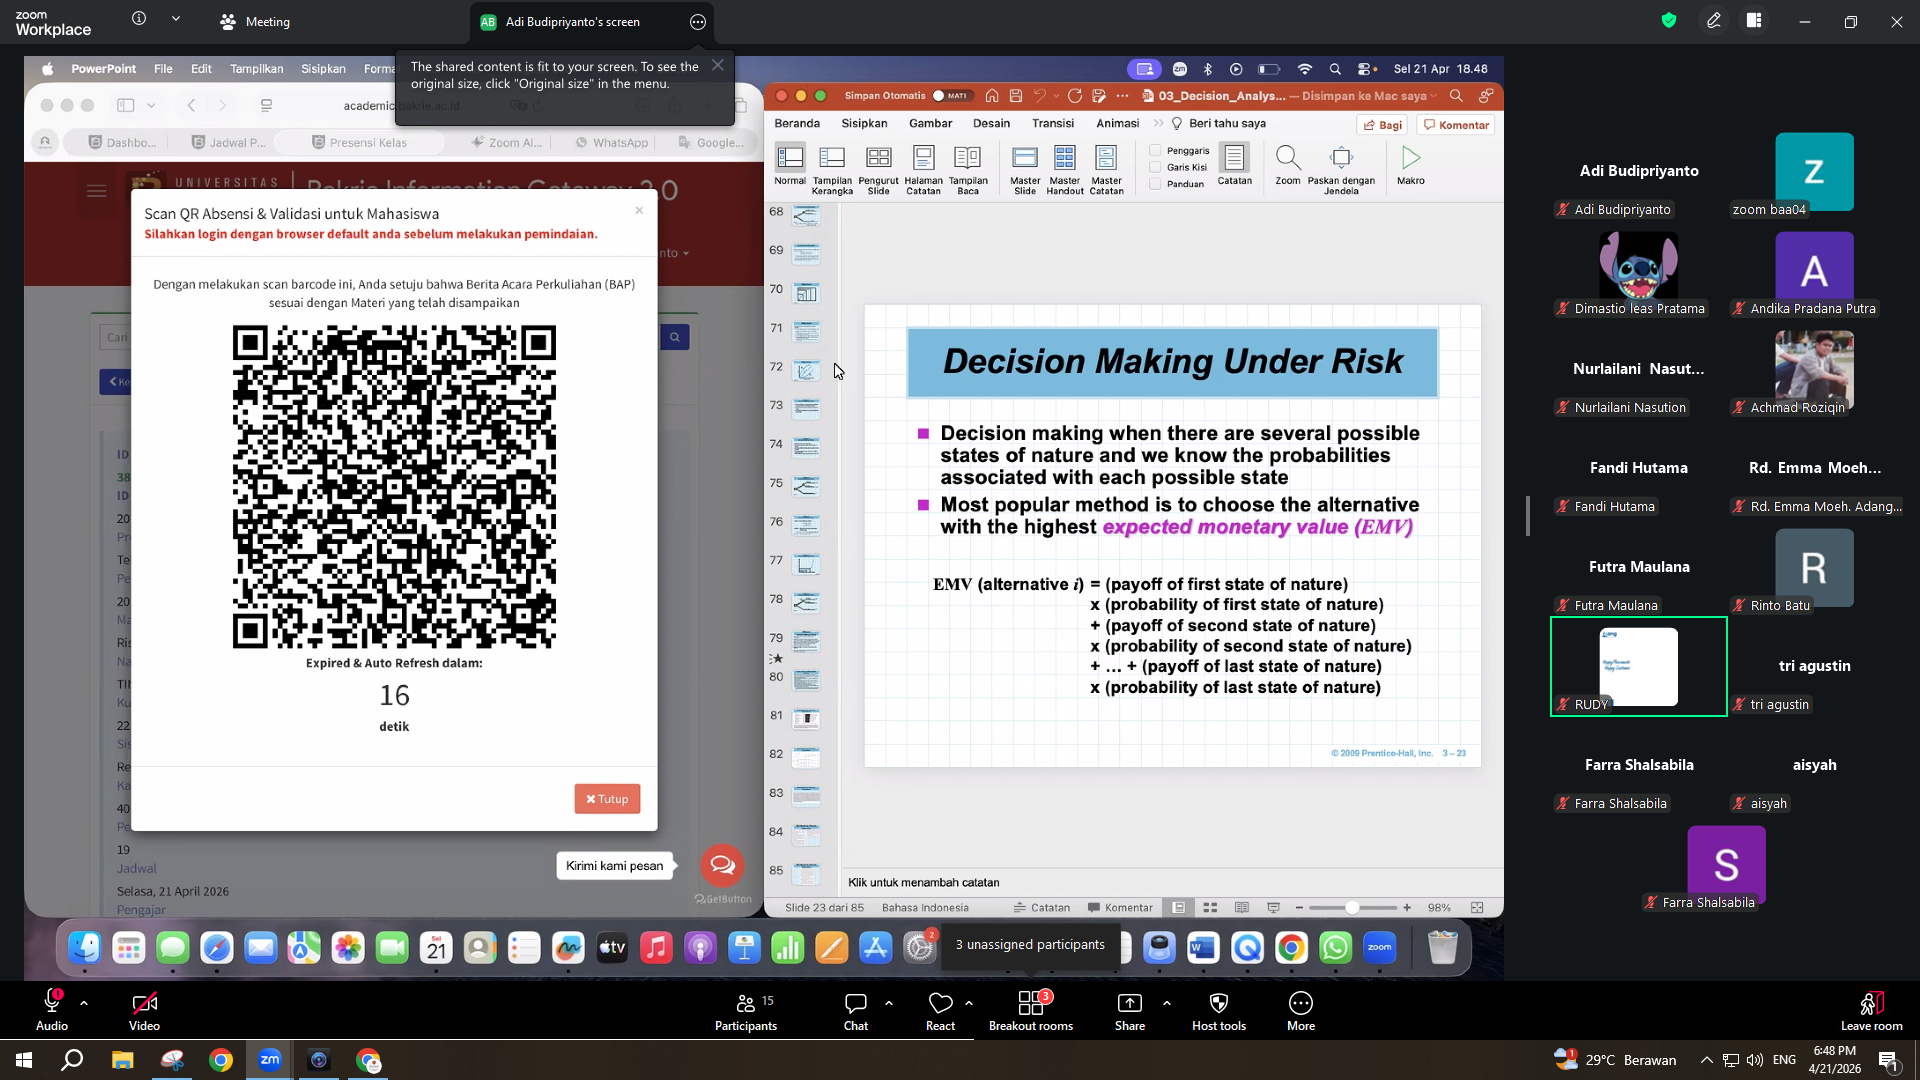Toggle the Catatan notes ribbon button

(1234, 165)
